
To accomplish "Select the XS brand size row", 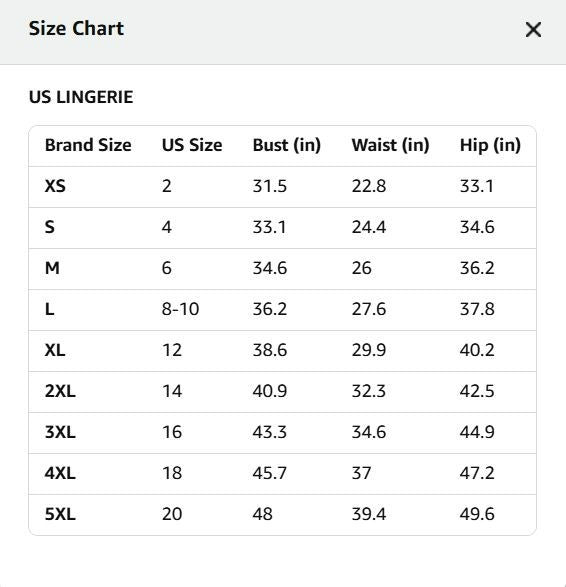I will click(283, 187).
